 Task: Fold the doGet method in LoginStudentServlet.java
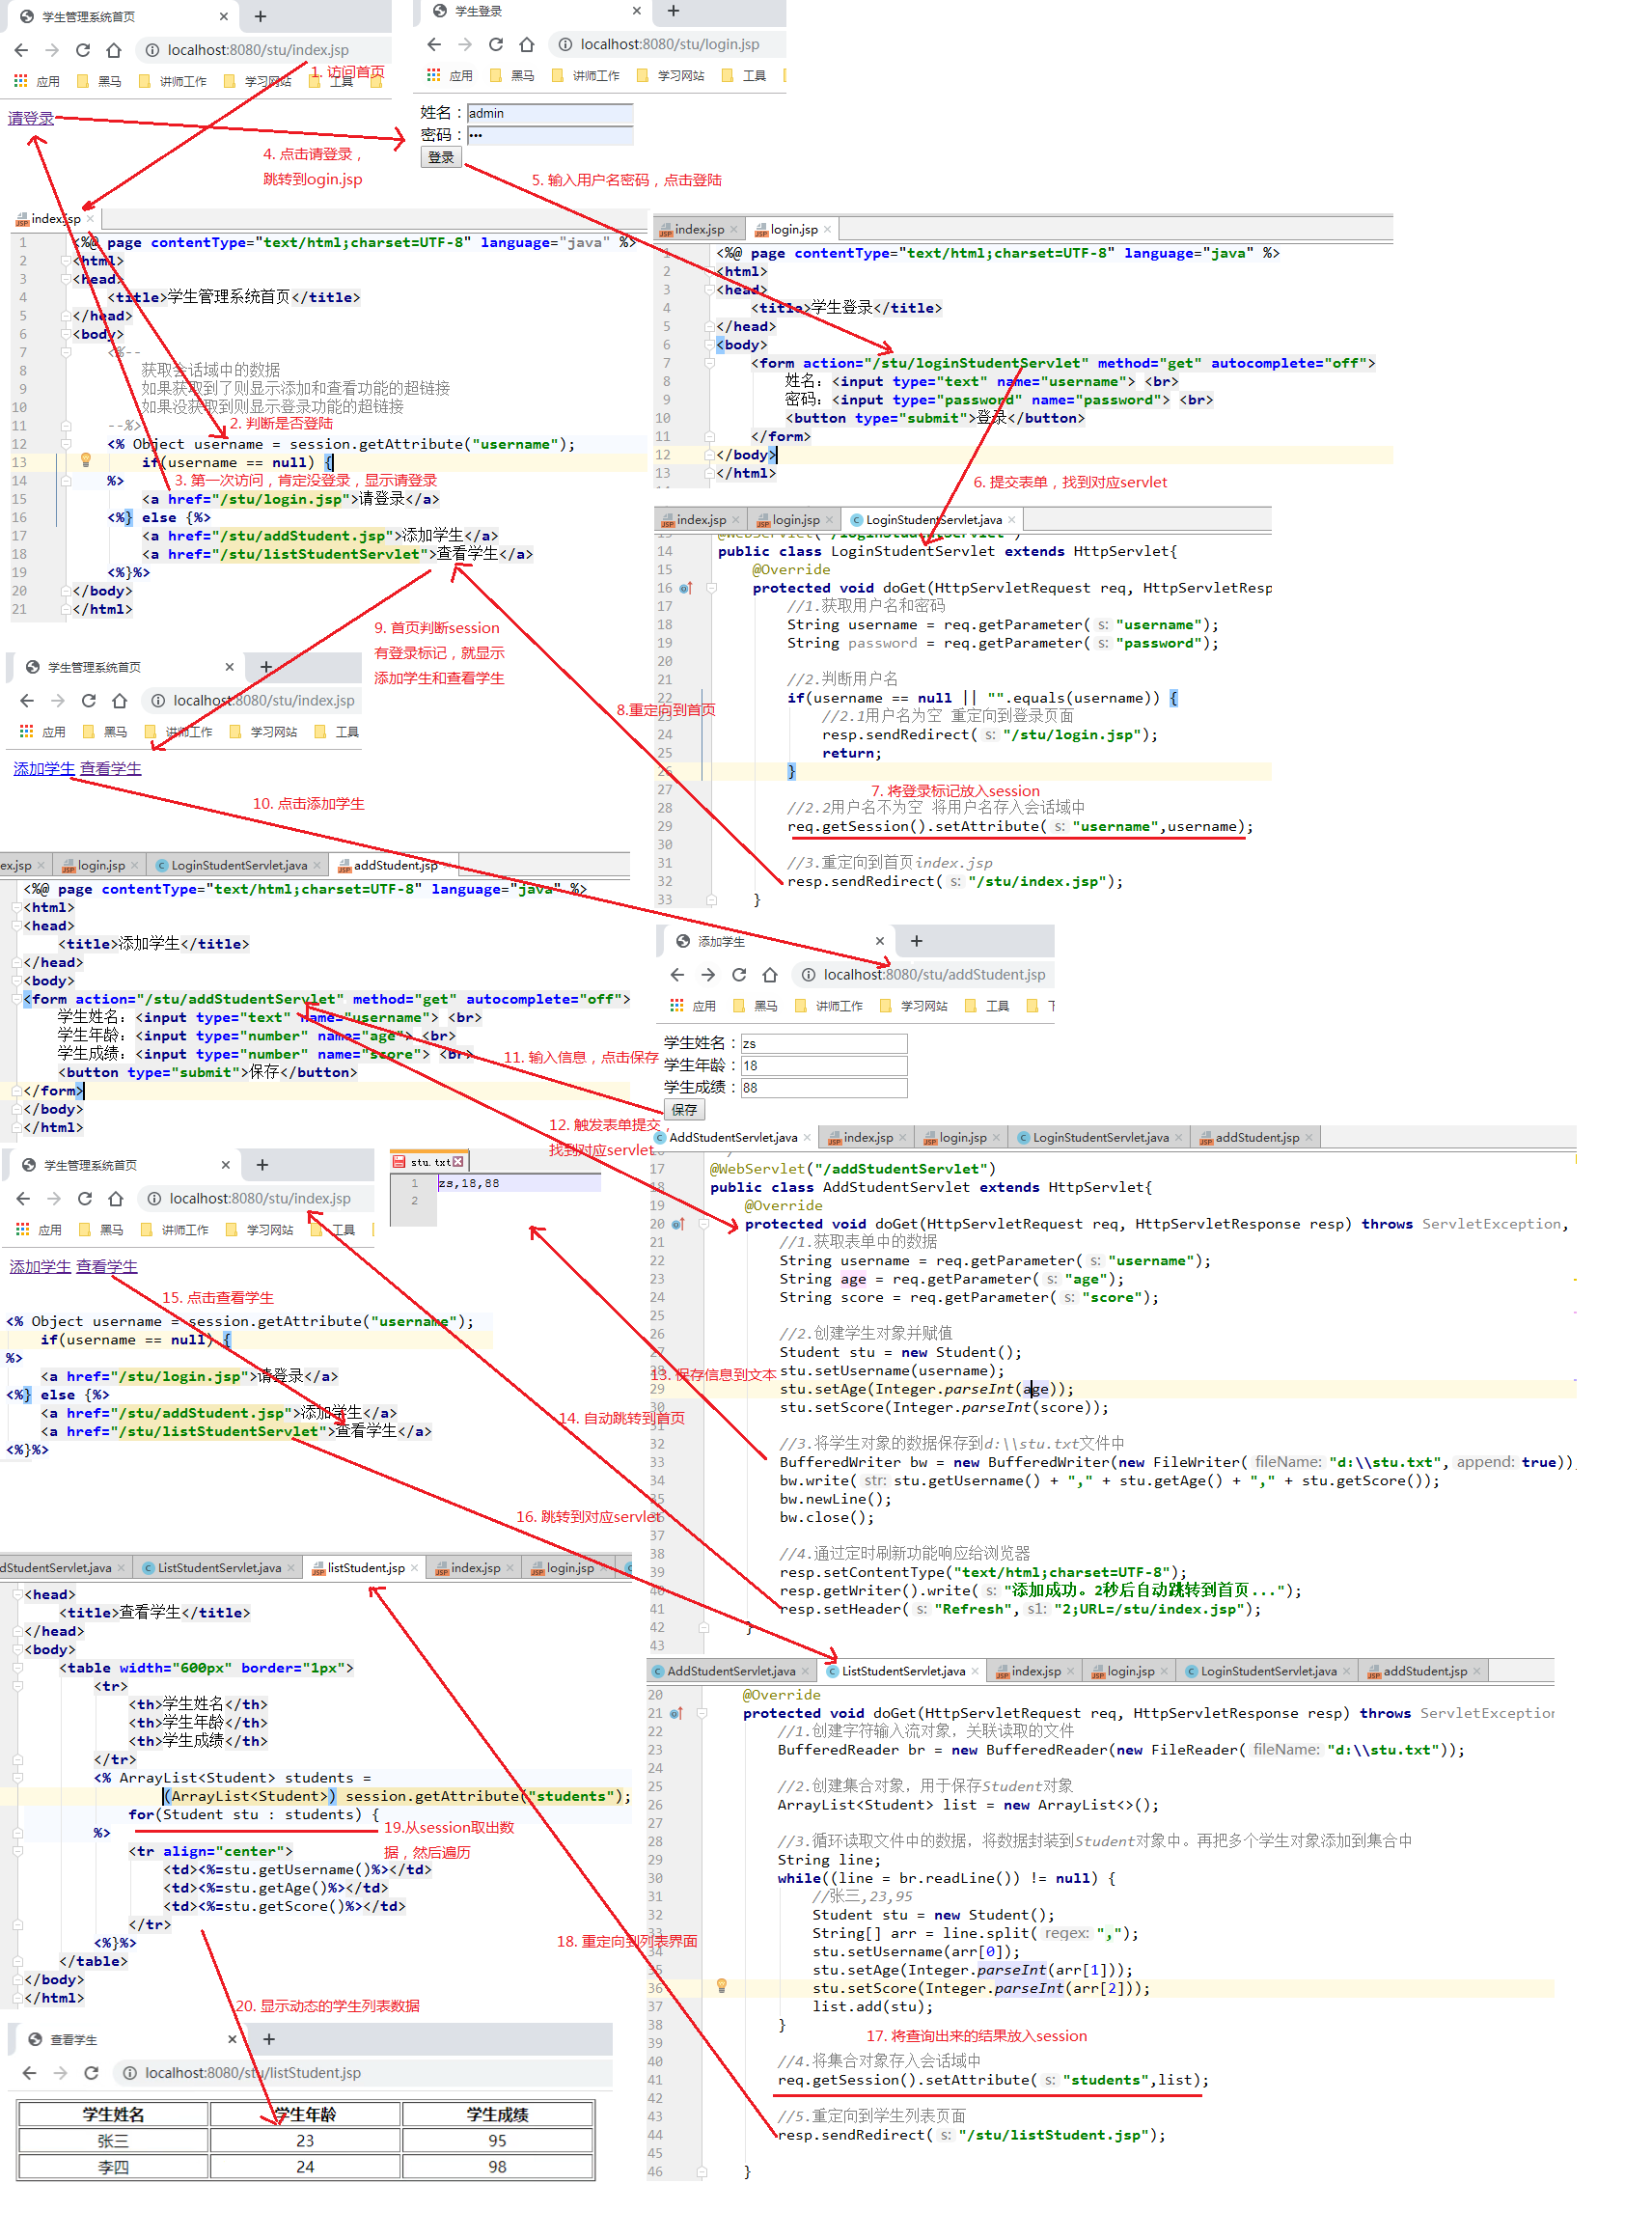coord(711,588)
